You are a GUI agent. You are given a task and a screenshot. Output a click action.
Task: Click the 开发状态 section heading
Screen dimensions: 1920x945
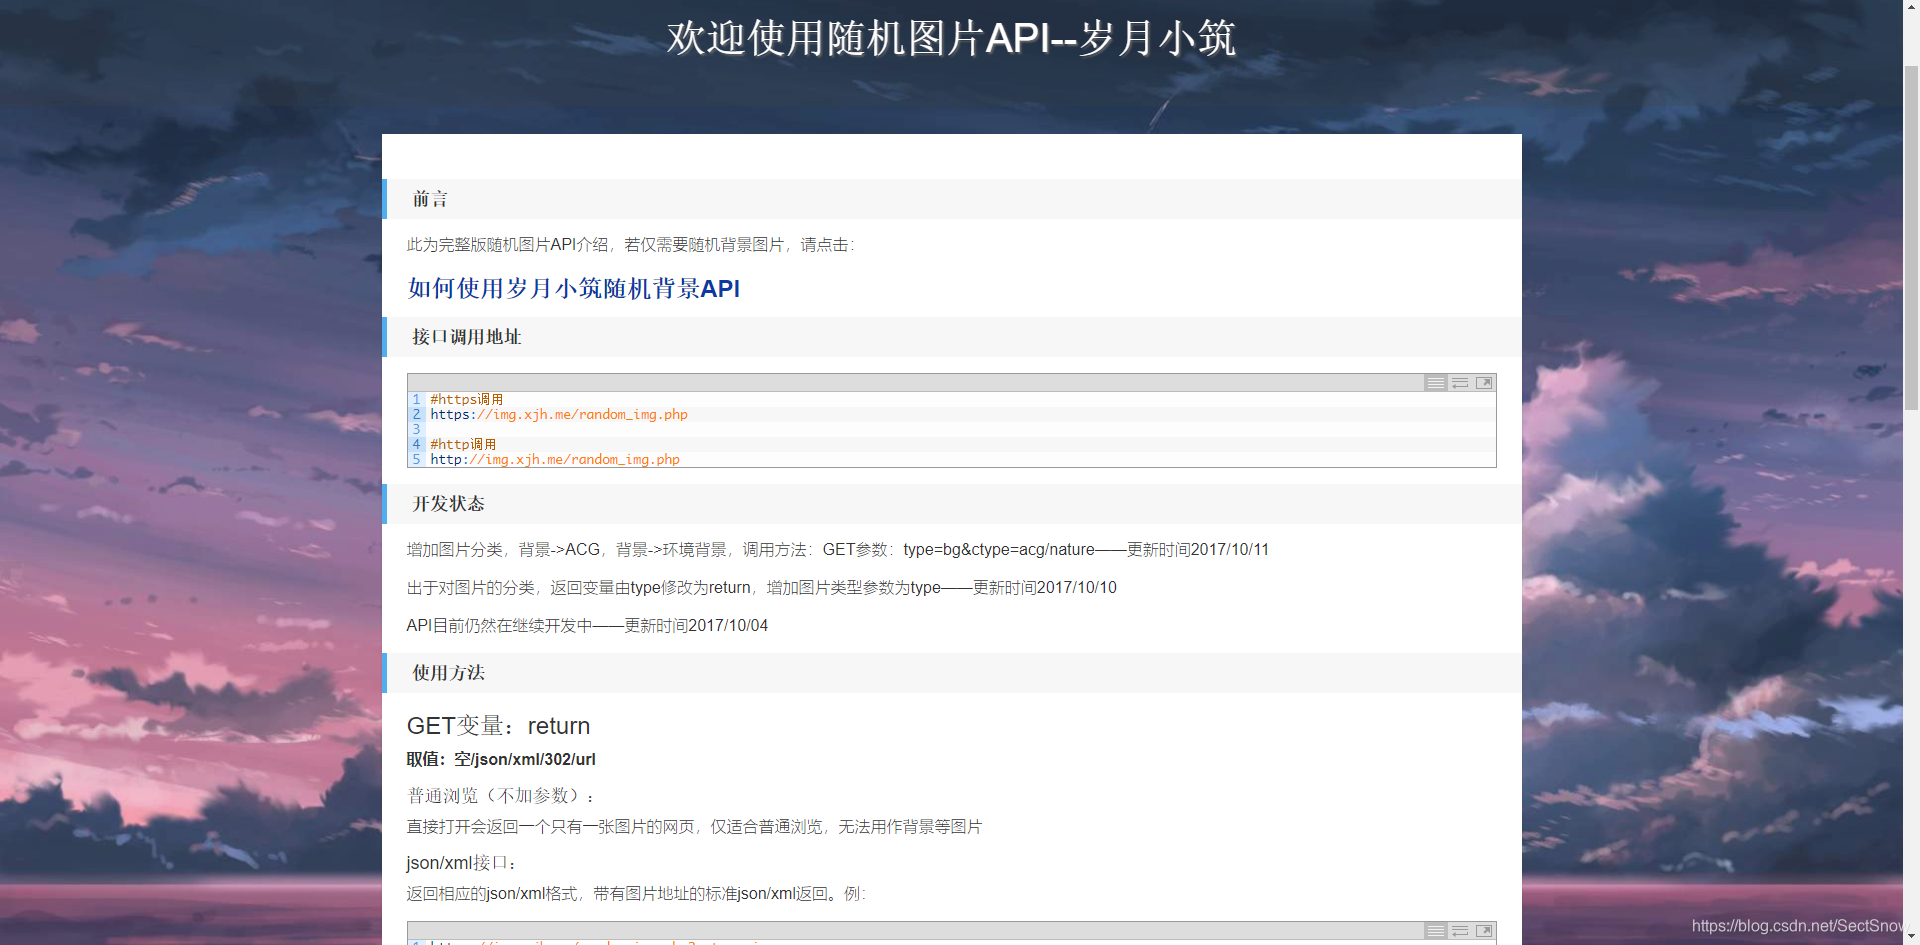[x=448, y=504]
